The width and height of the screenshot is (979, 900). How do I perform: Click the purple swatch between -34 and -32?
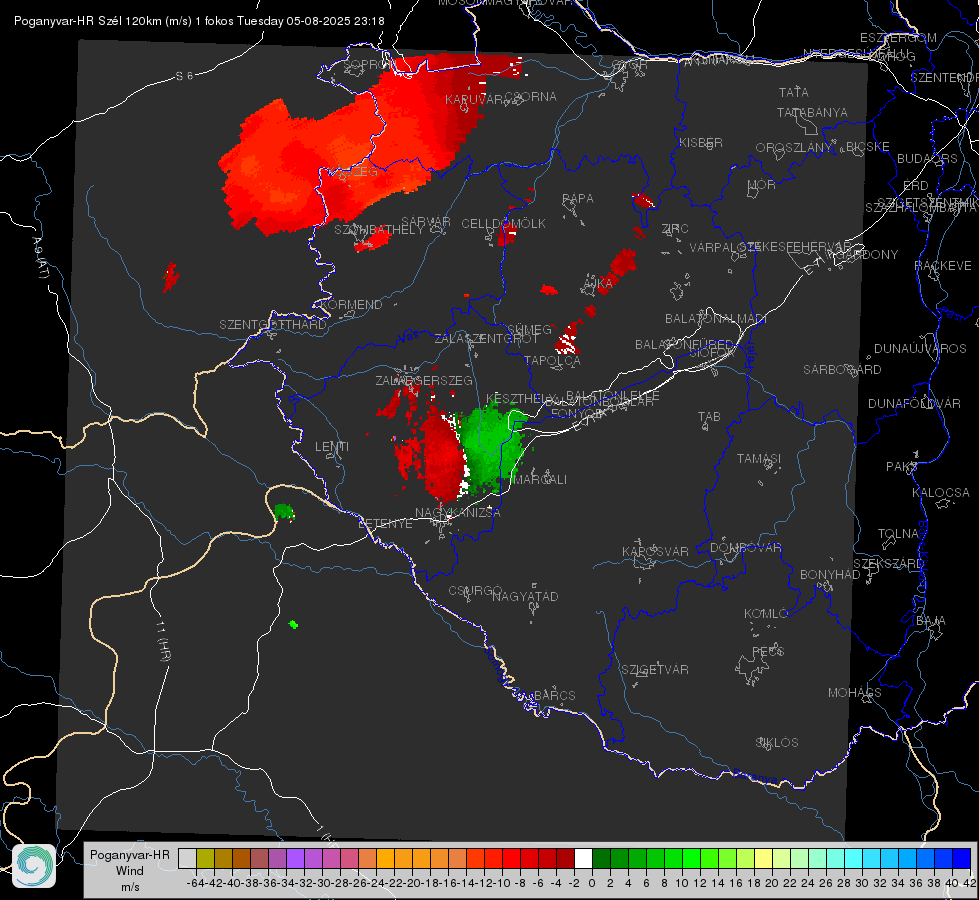tap(295, 858)
